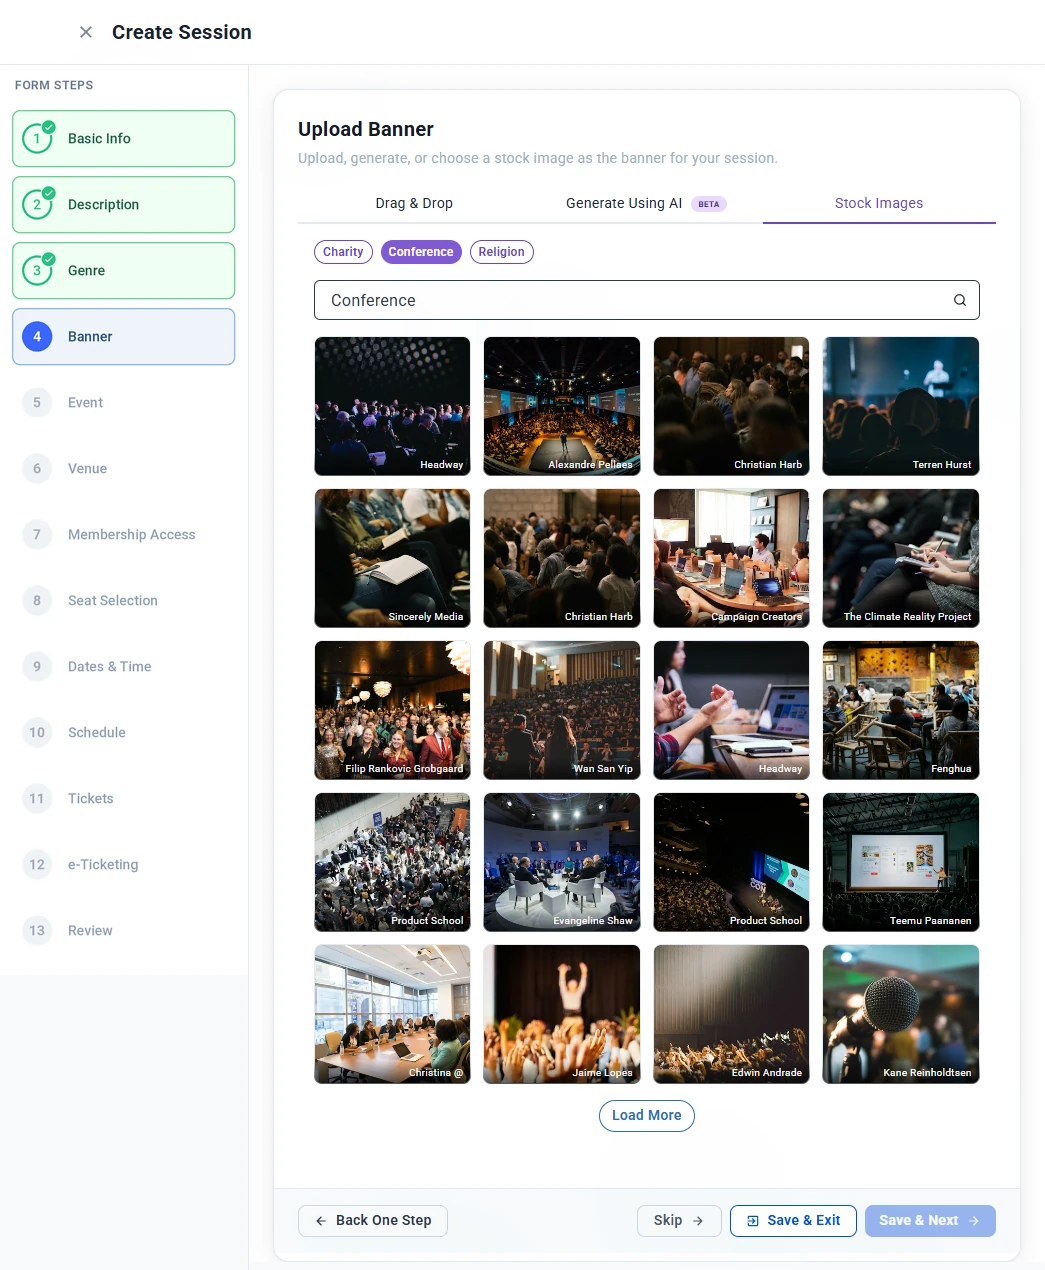Go to the Review step

(x=124, y=931)
